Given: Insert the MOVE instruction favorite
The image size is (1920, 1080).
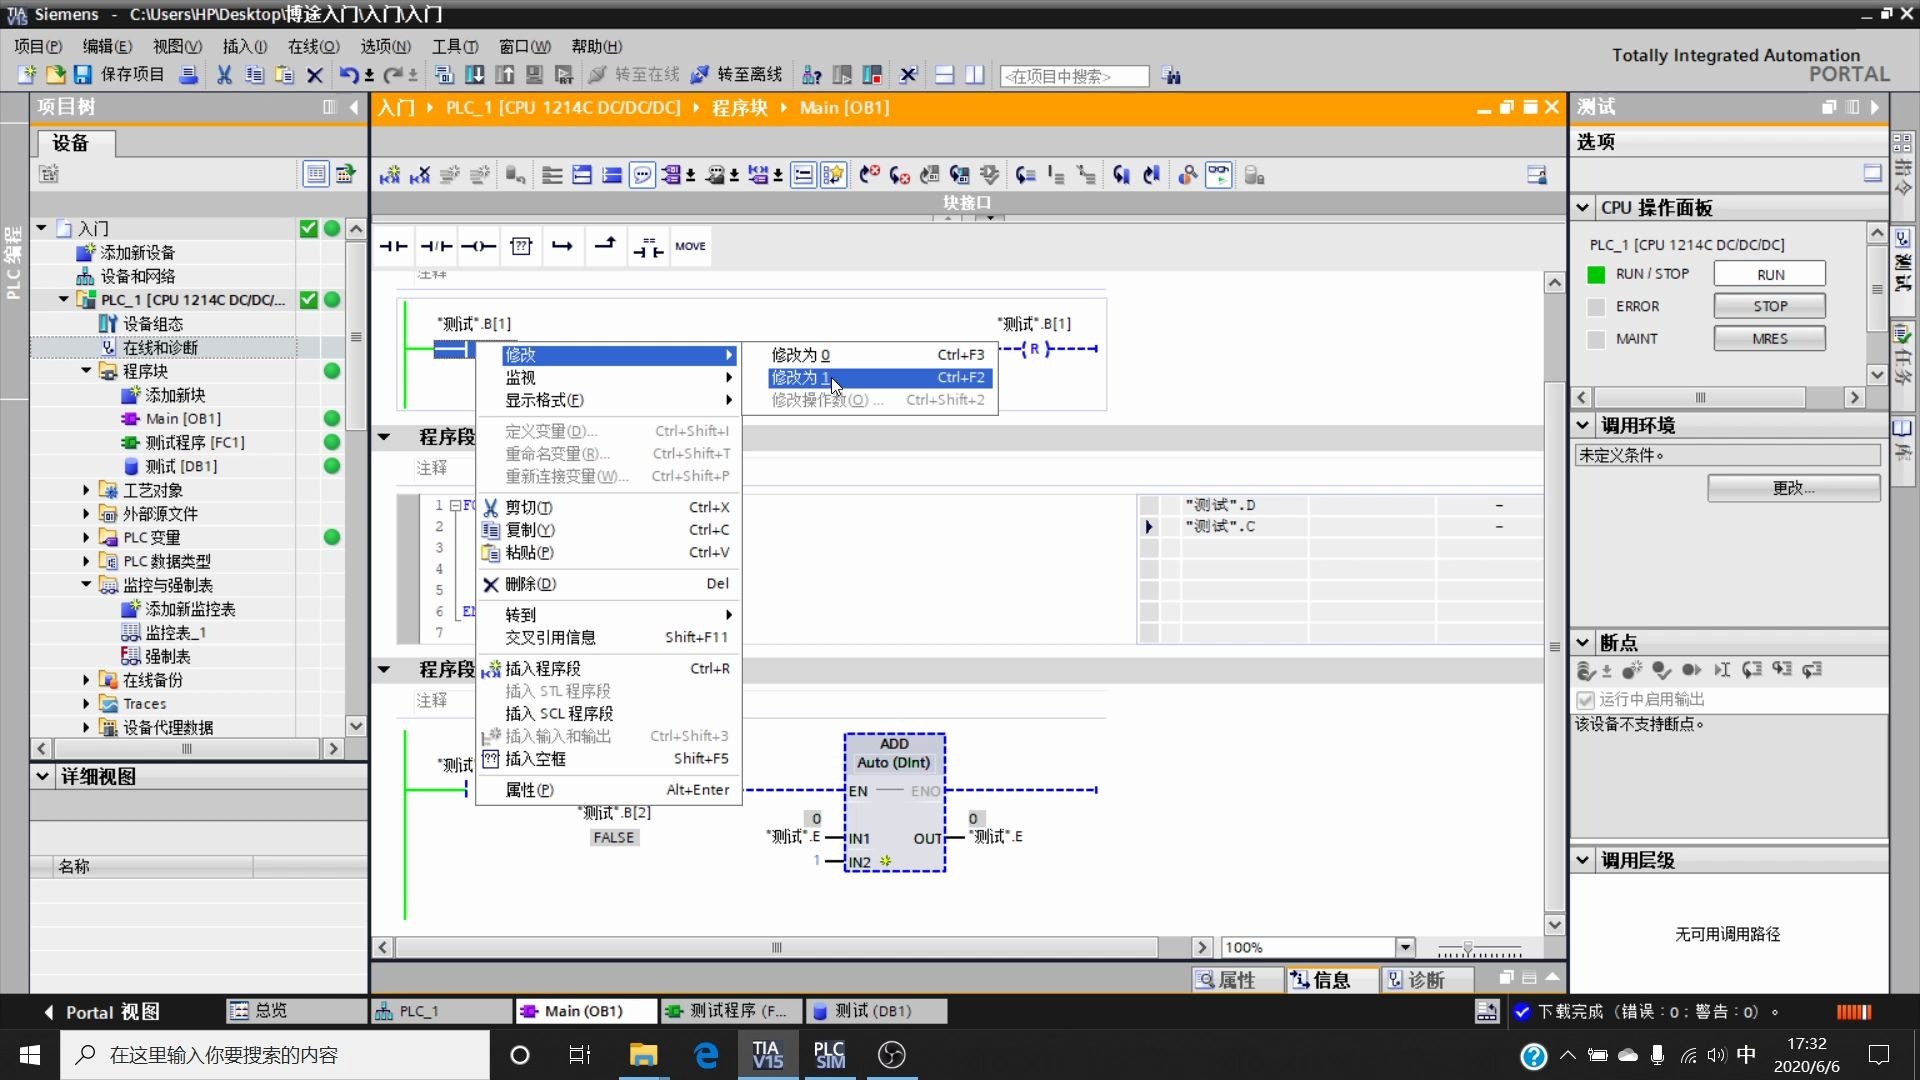Looking at the screenshot, I should 690,246.
